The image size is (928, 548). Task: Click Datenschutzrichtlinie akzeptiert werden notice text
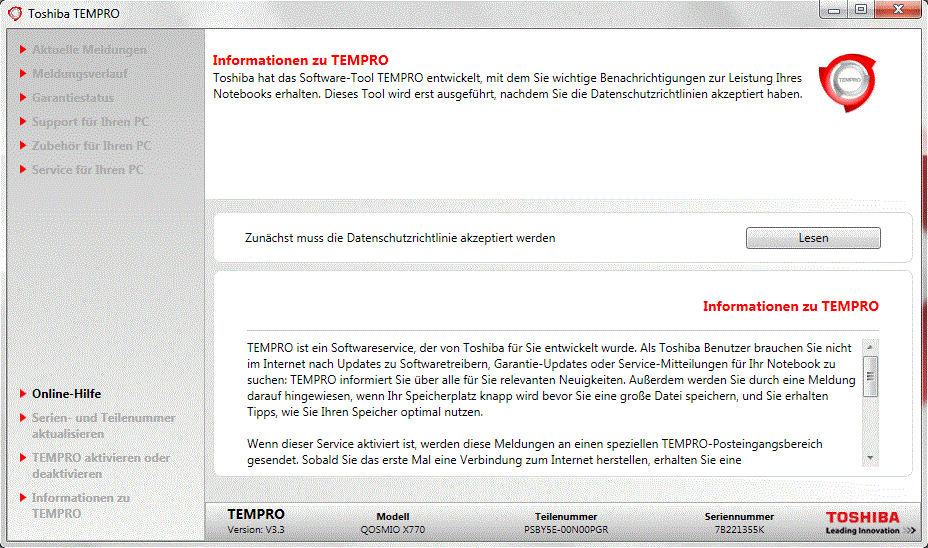pyautogui.click(x=400, y=238)
